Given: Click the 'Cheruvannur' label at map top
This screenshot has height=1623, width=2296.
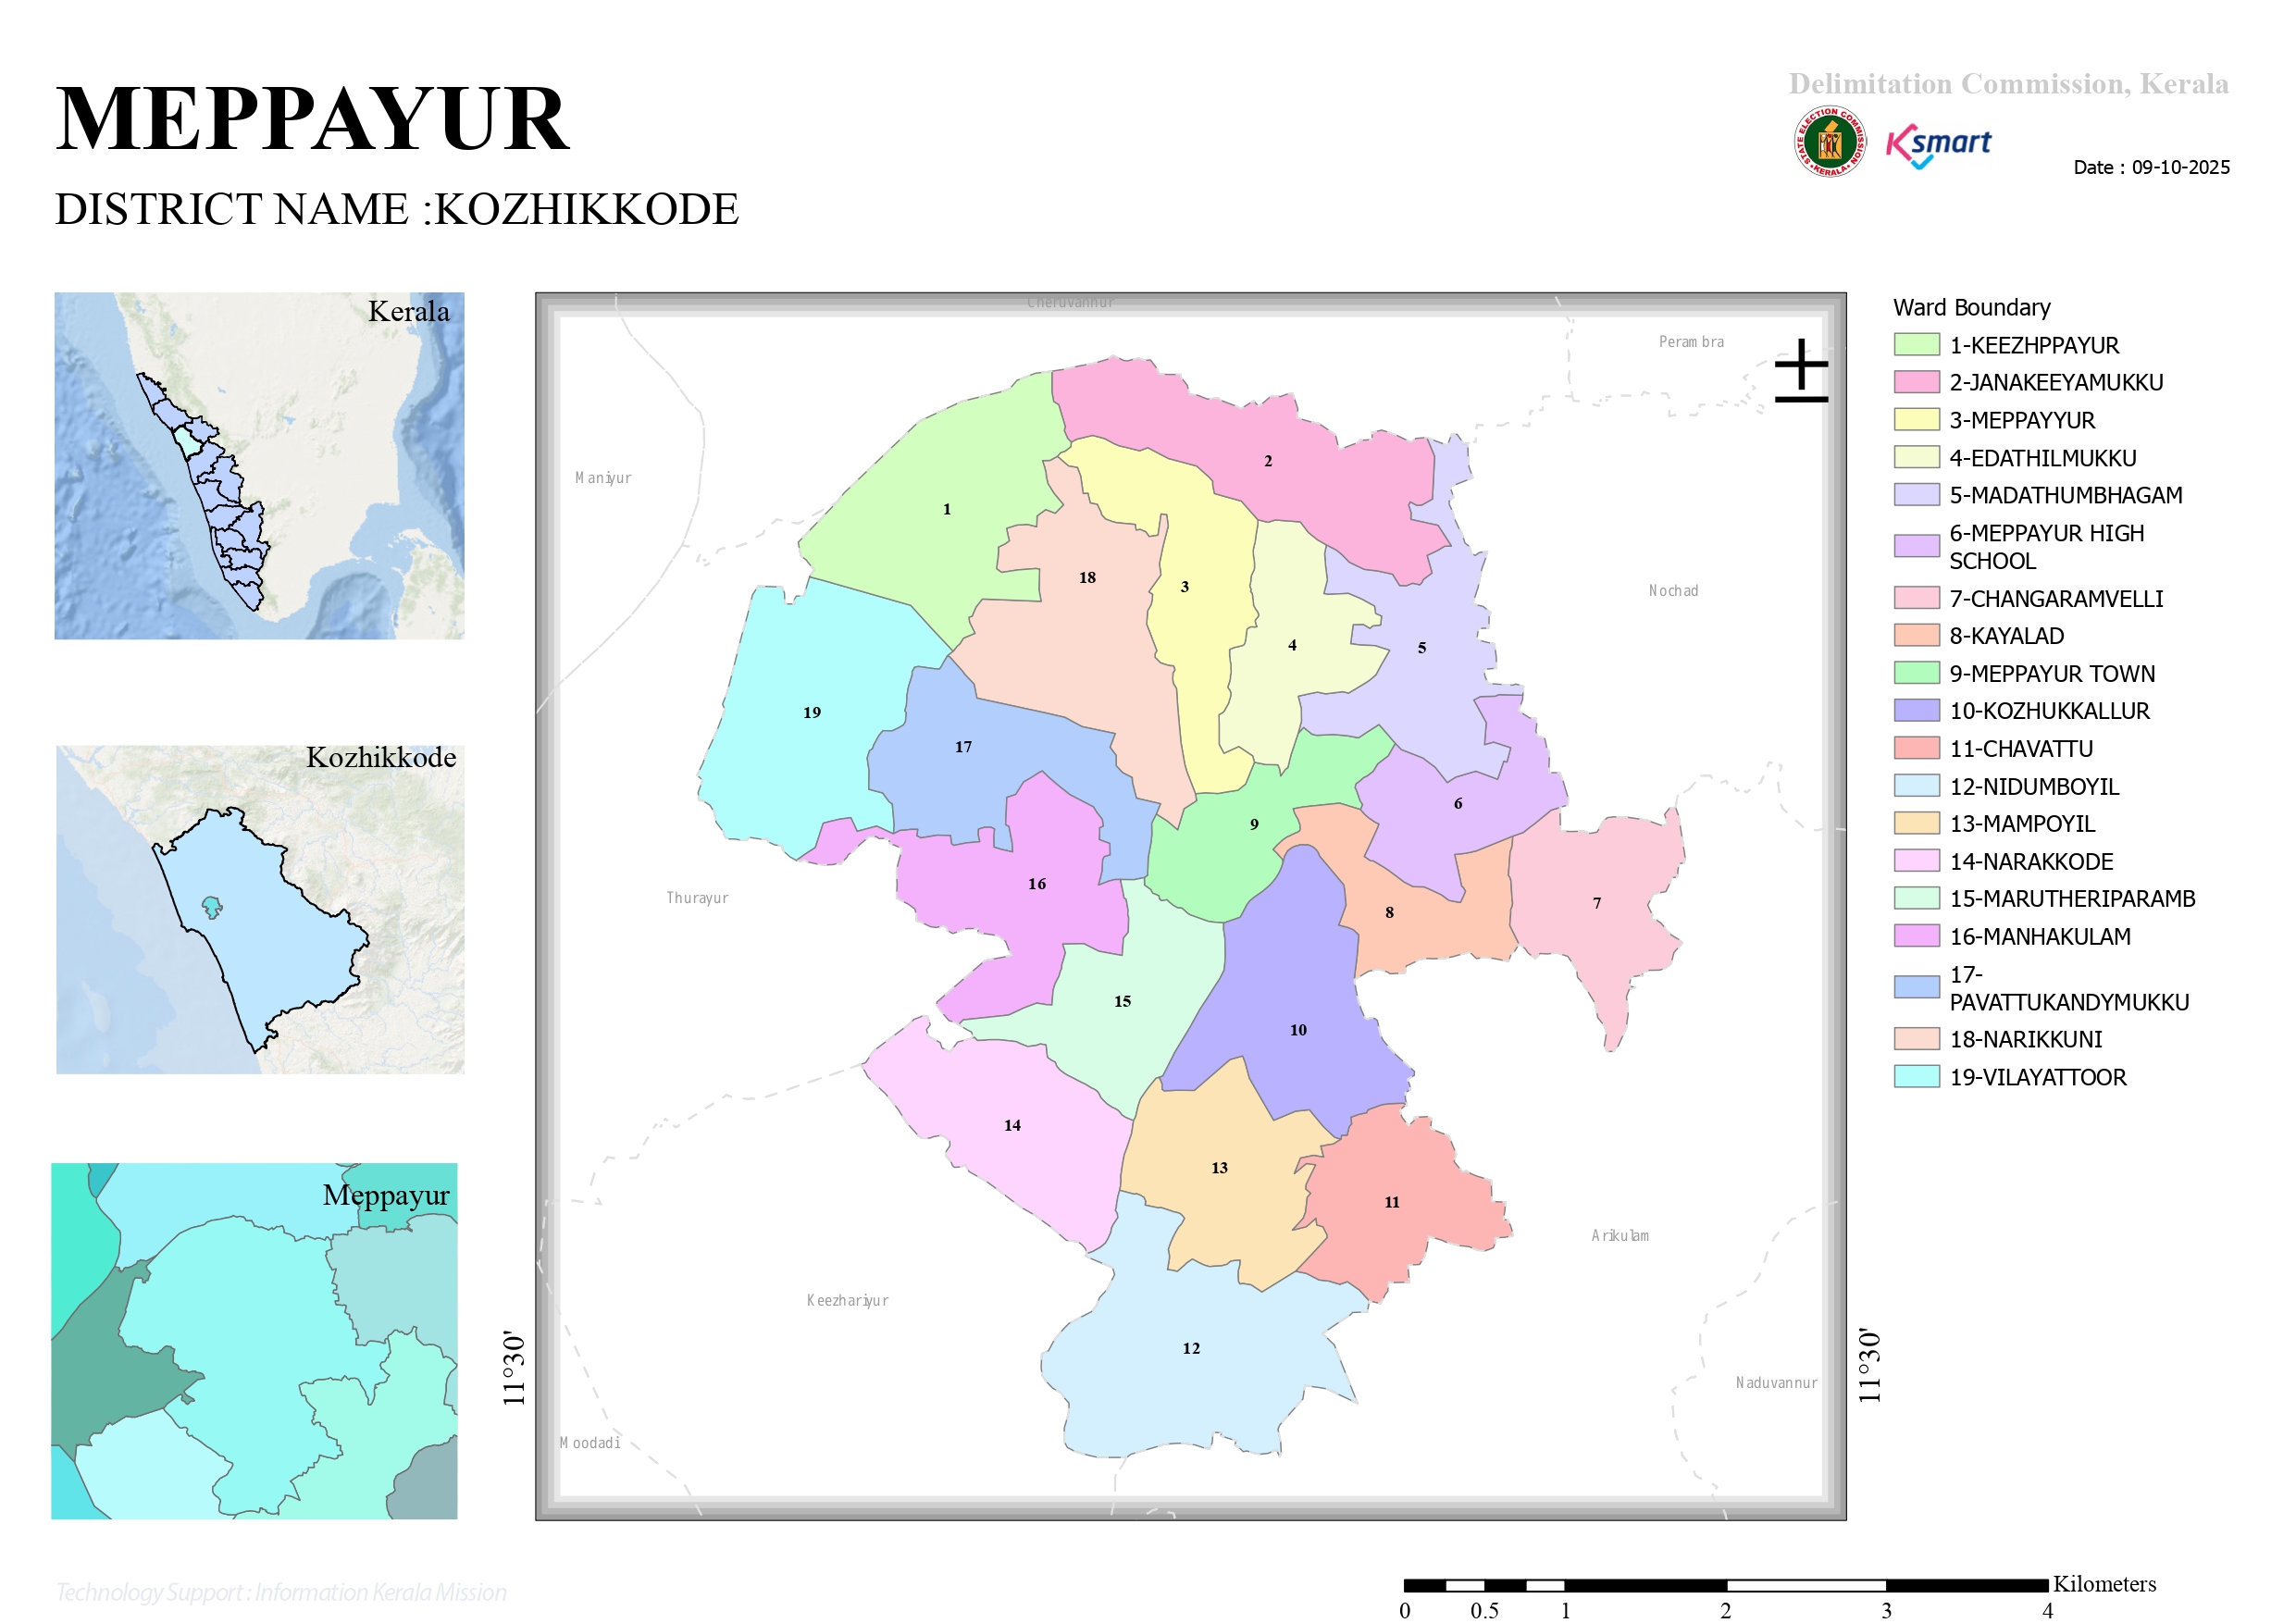Looking at the screenshot, I should point(1070,302).
